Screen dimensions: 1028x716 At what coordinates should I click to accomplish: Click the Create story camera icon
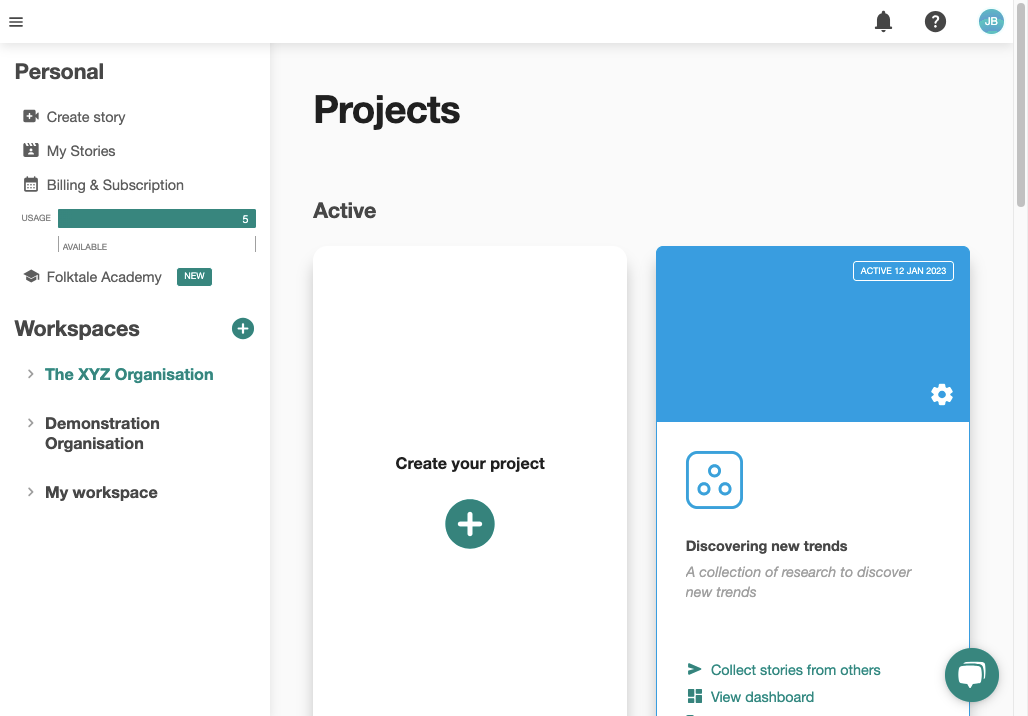pos(31,117)
